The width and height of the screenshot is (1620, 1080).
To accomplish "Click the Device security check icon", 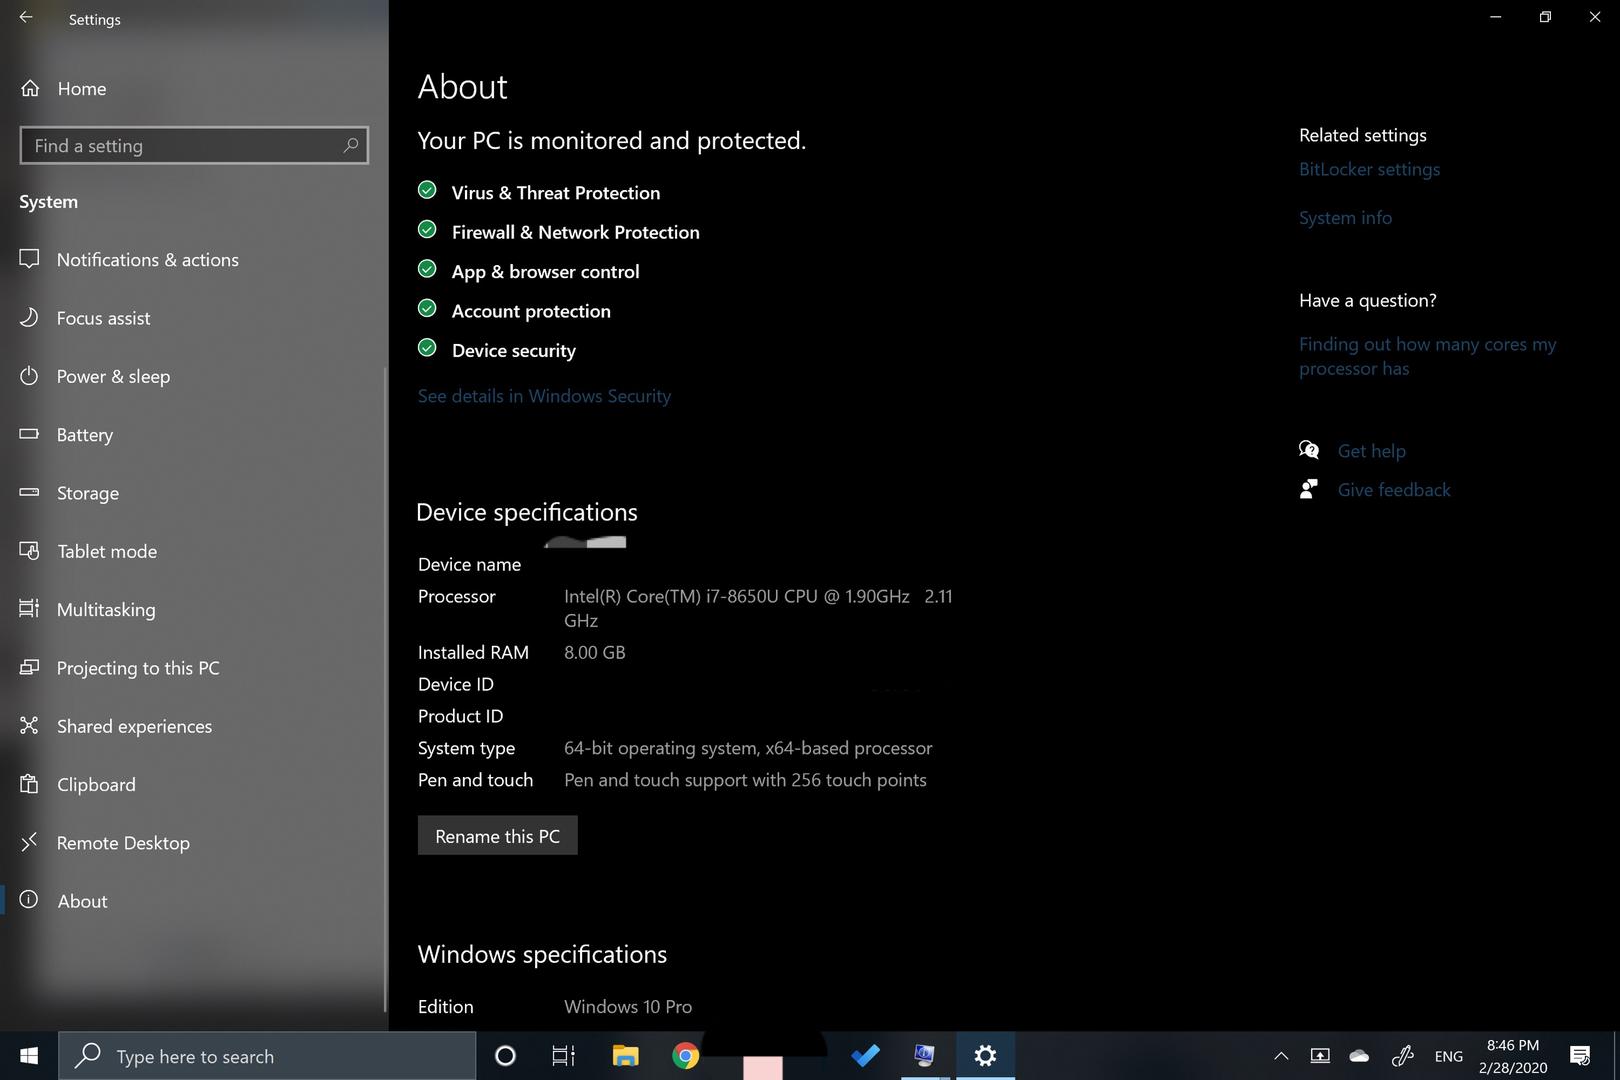I will pos(427,348).
